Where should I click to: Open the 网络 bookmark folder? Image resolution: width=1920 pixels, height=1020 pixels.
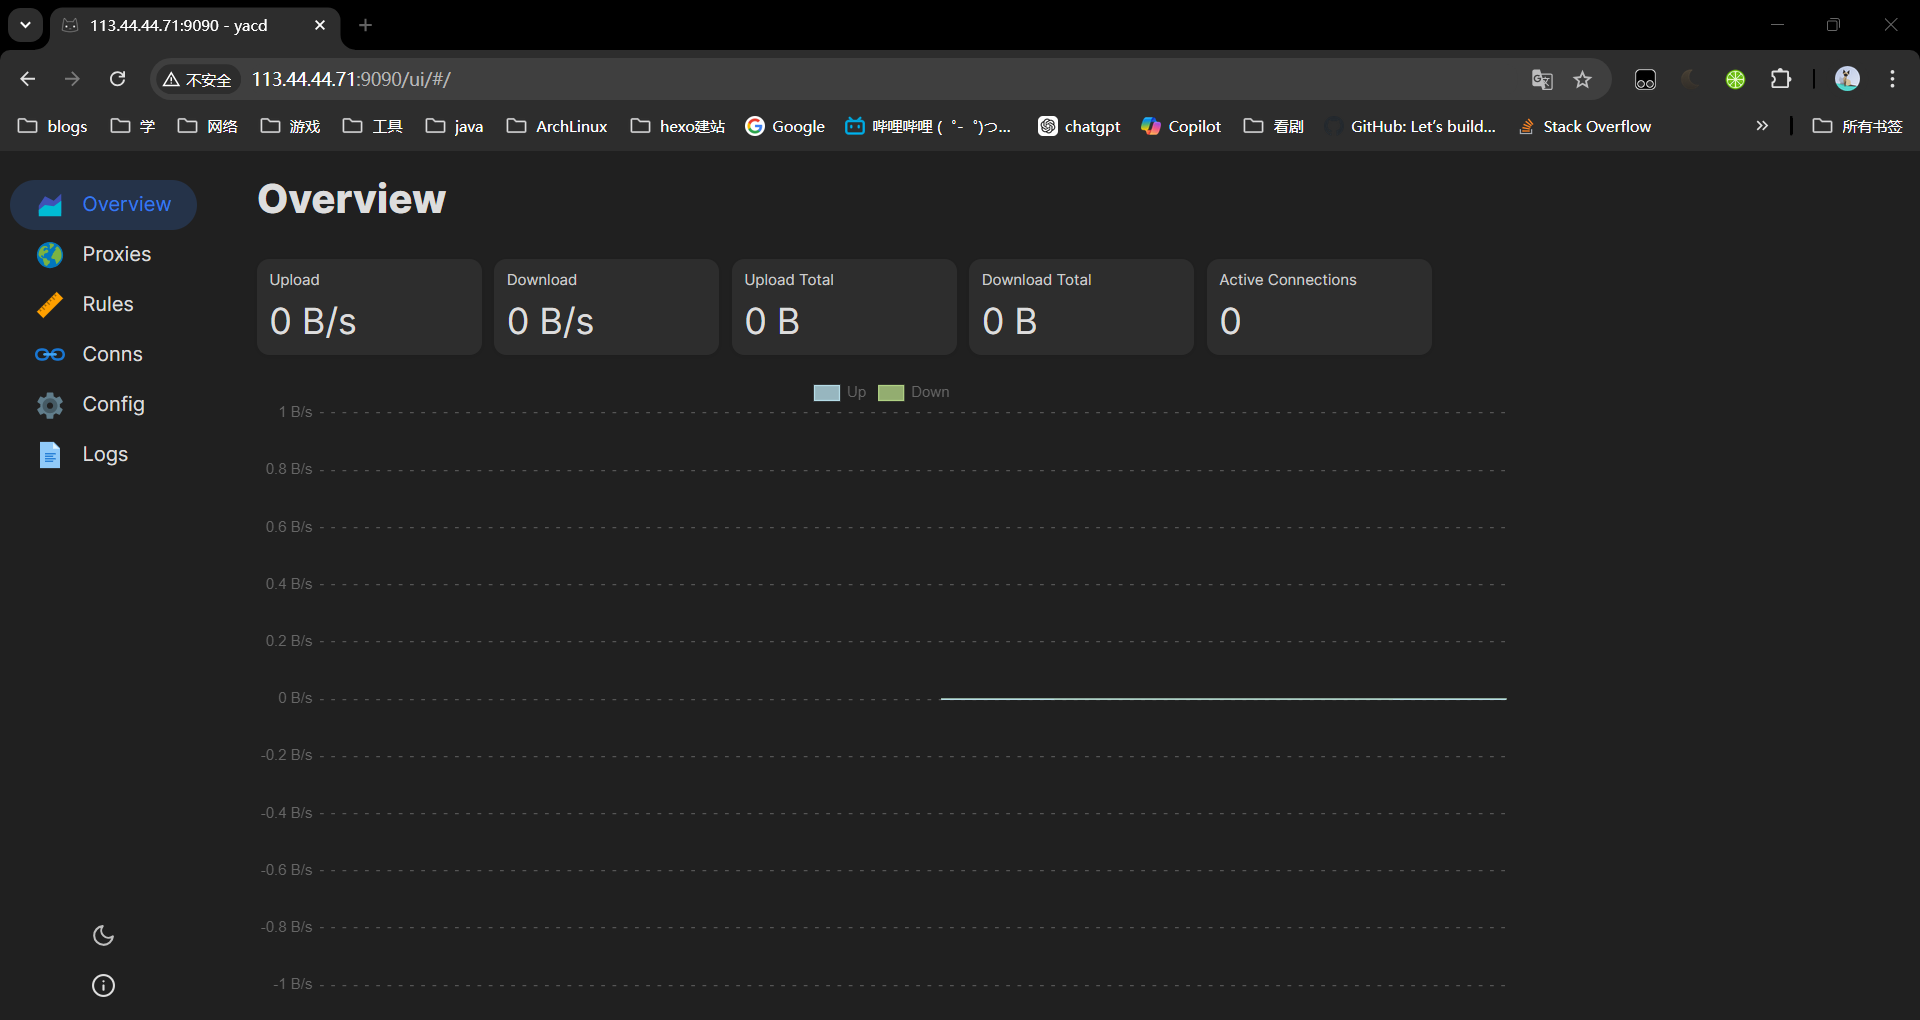point(208,126)
